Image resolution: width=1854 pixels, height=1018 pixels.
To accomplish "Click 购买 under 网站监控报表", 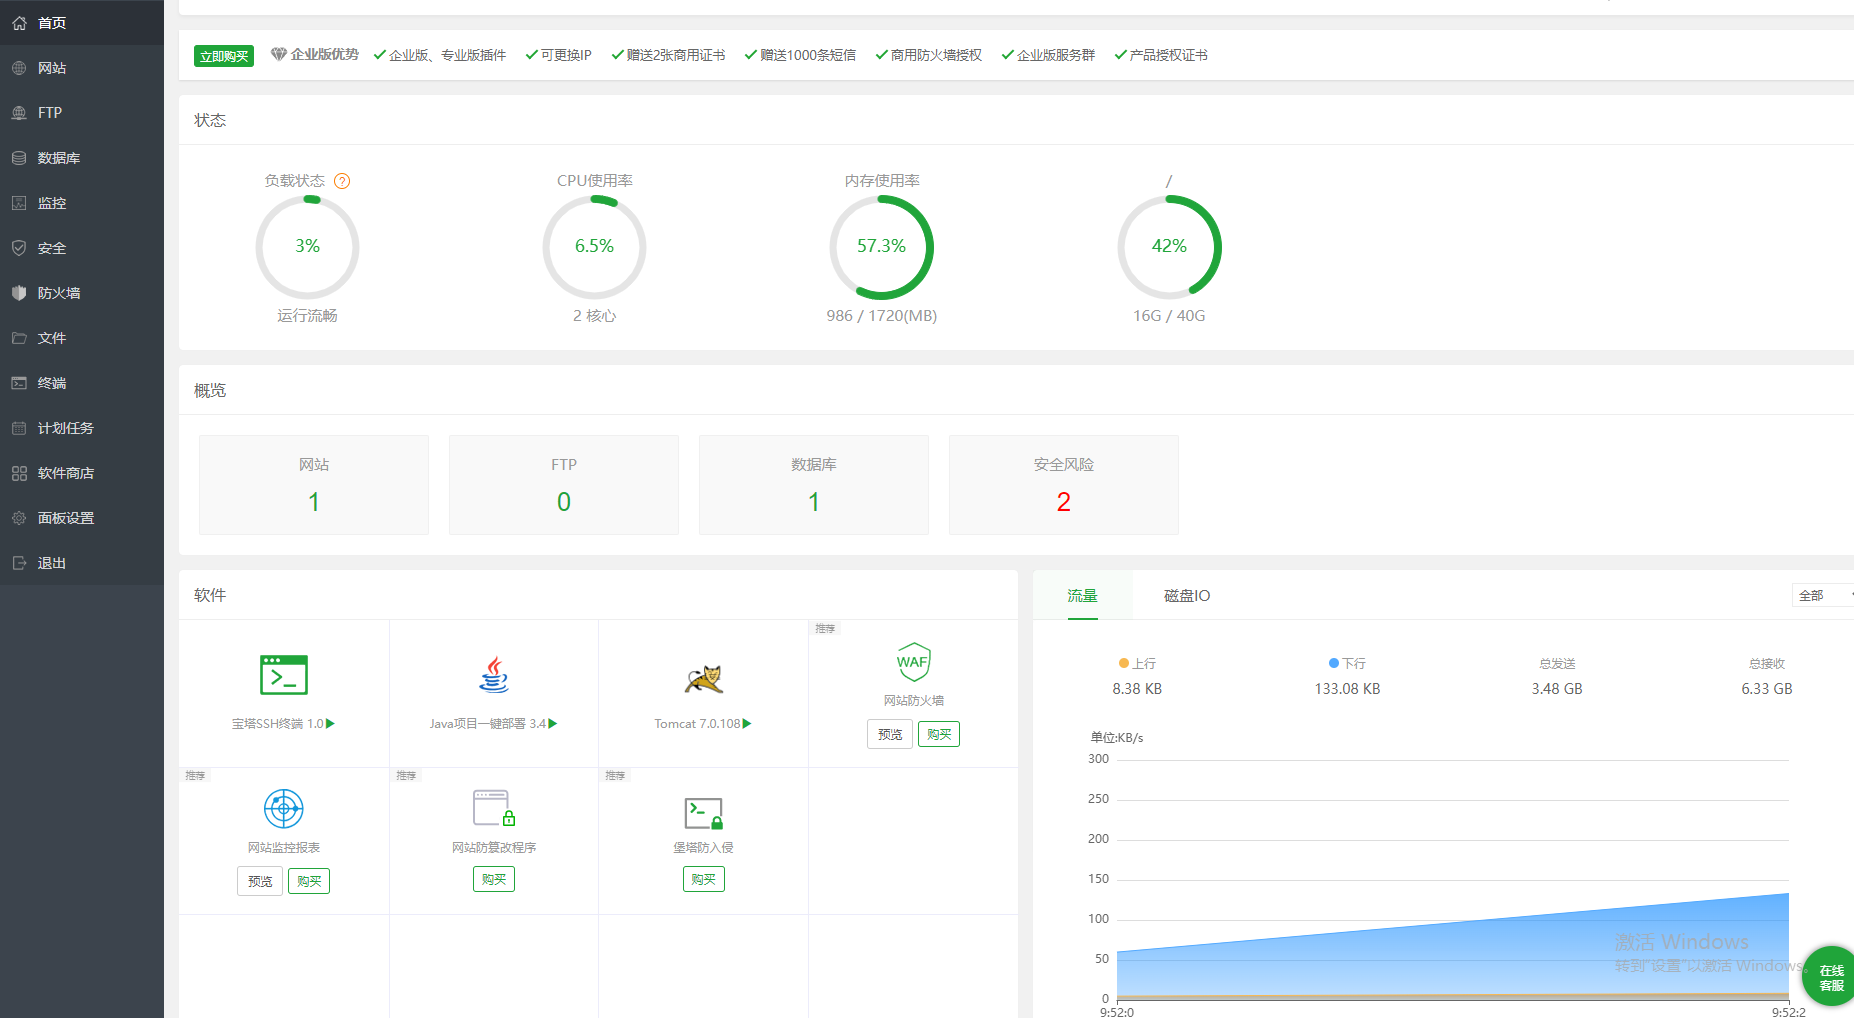I will pyautogui.click(x=309, y=881).
